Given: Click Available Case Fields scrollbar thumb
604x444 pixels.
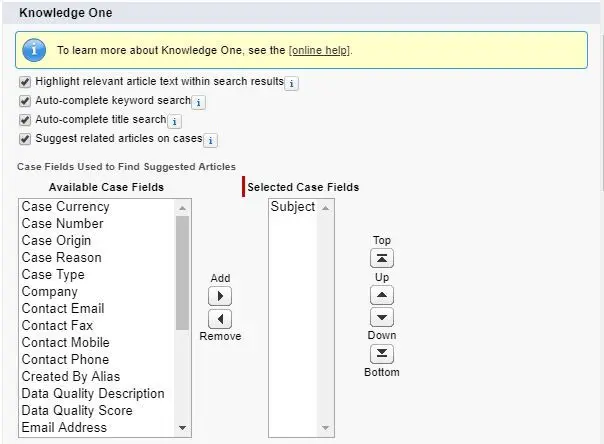Looking at the screenshot, I should pos(182,273).
